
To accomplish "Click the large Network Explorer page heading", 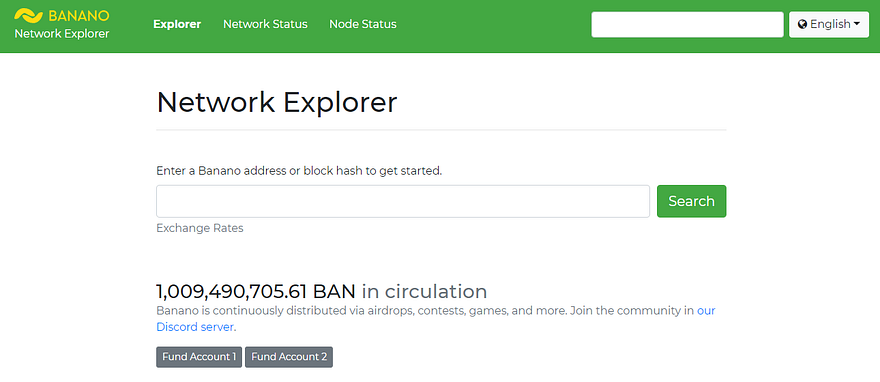I will point(277,103).
